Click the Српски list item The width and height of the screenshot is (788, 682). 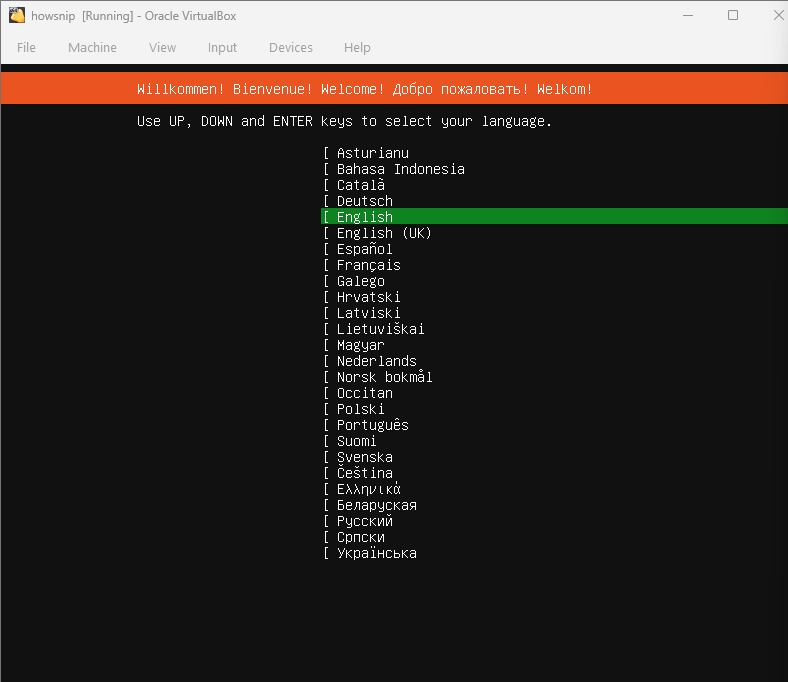coord(361,537)
